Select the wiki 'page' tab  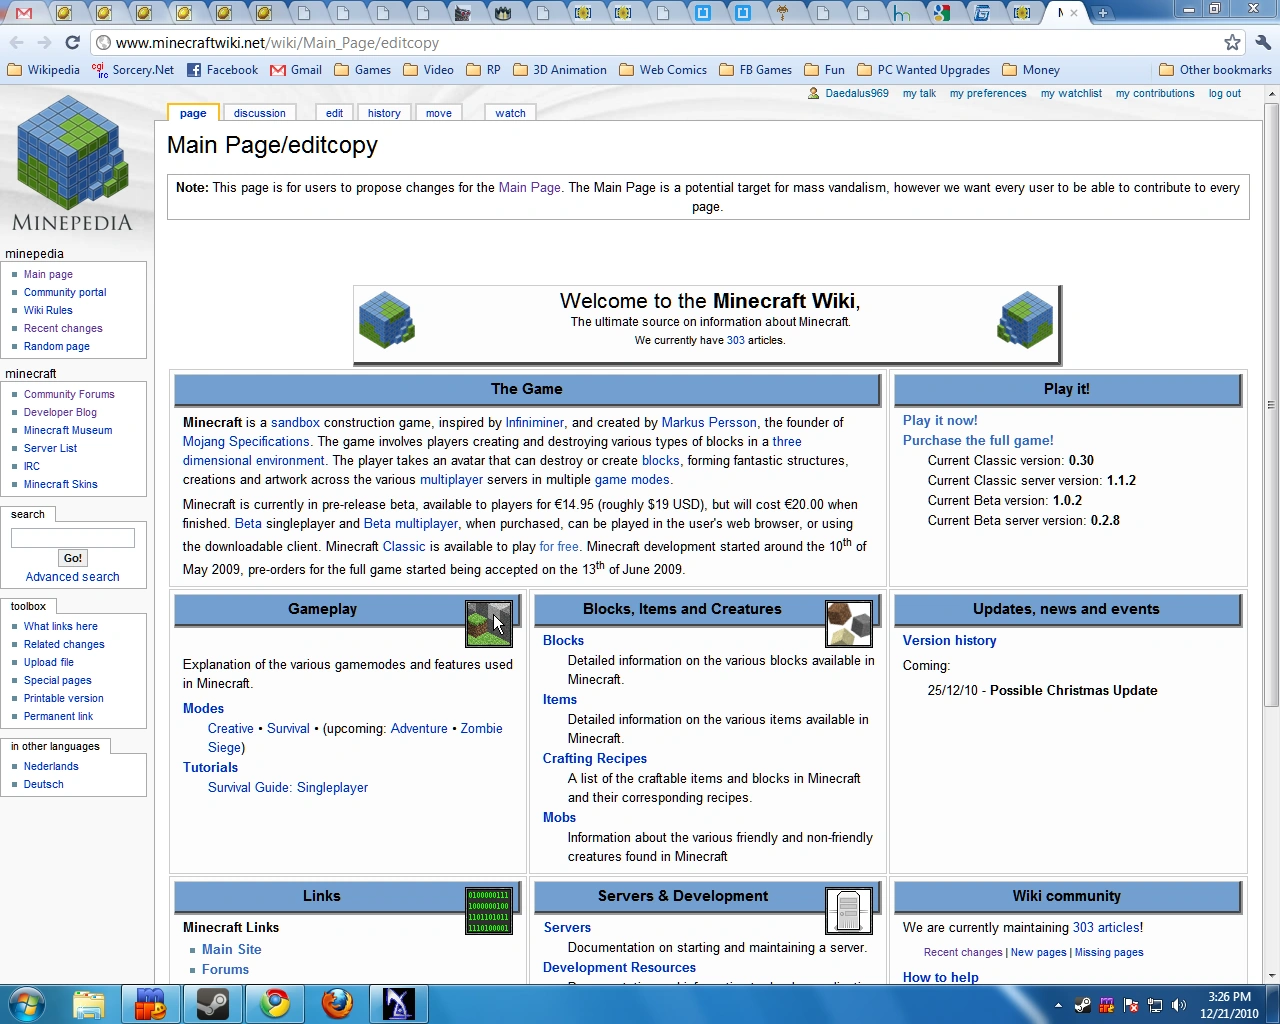pyautogui.click(x=193, y=113)
